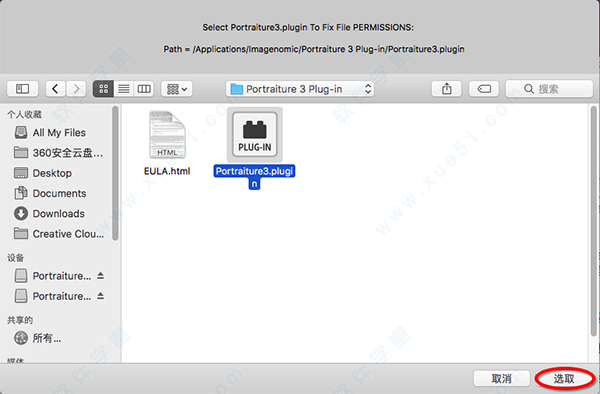The width and height of the screenshot is (600, 394).
Task: Open All My Files in sidebar
Action: coord(59,133)
